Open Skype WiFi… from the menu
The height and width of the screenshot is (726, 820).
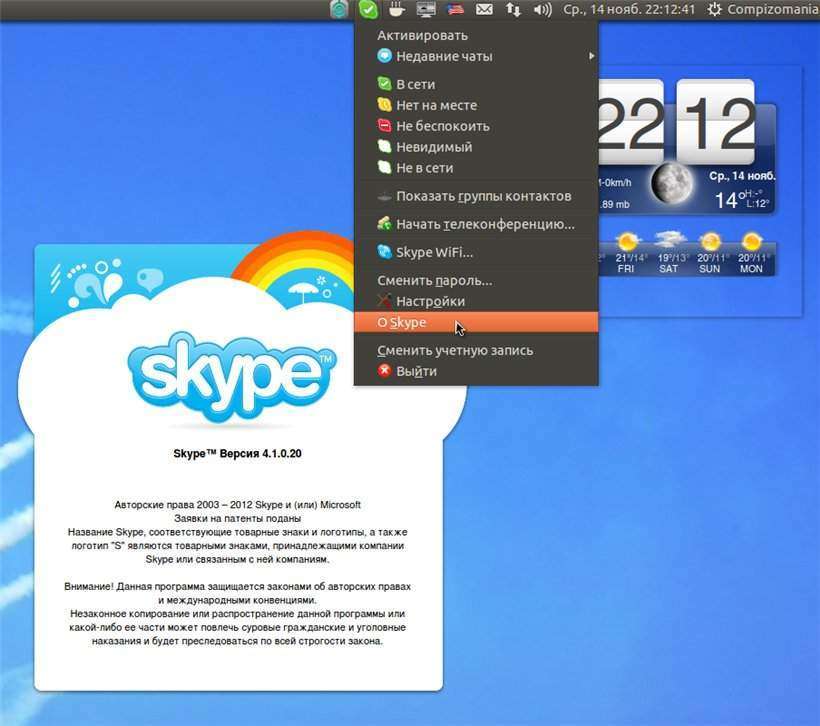pyautogui.click(x=476, y=252)
